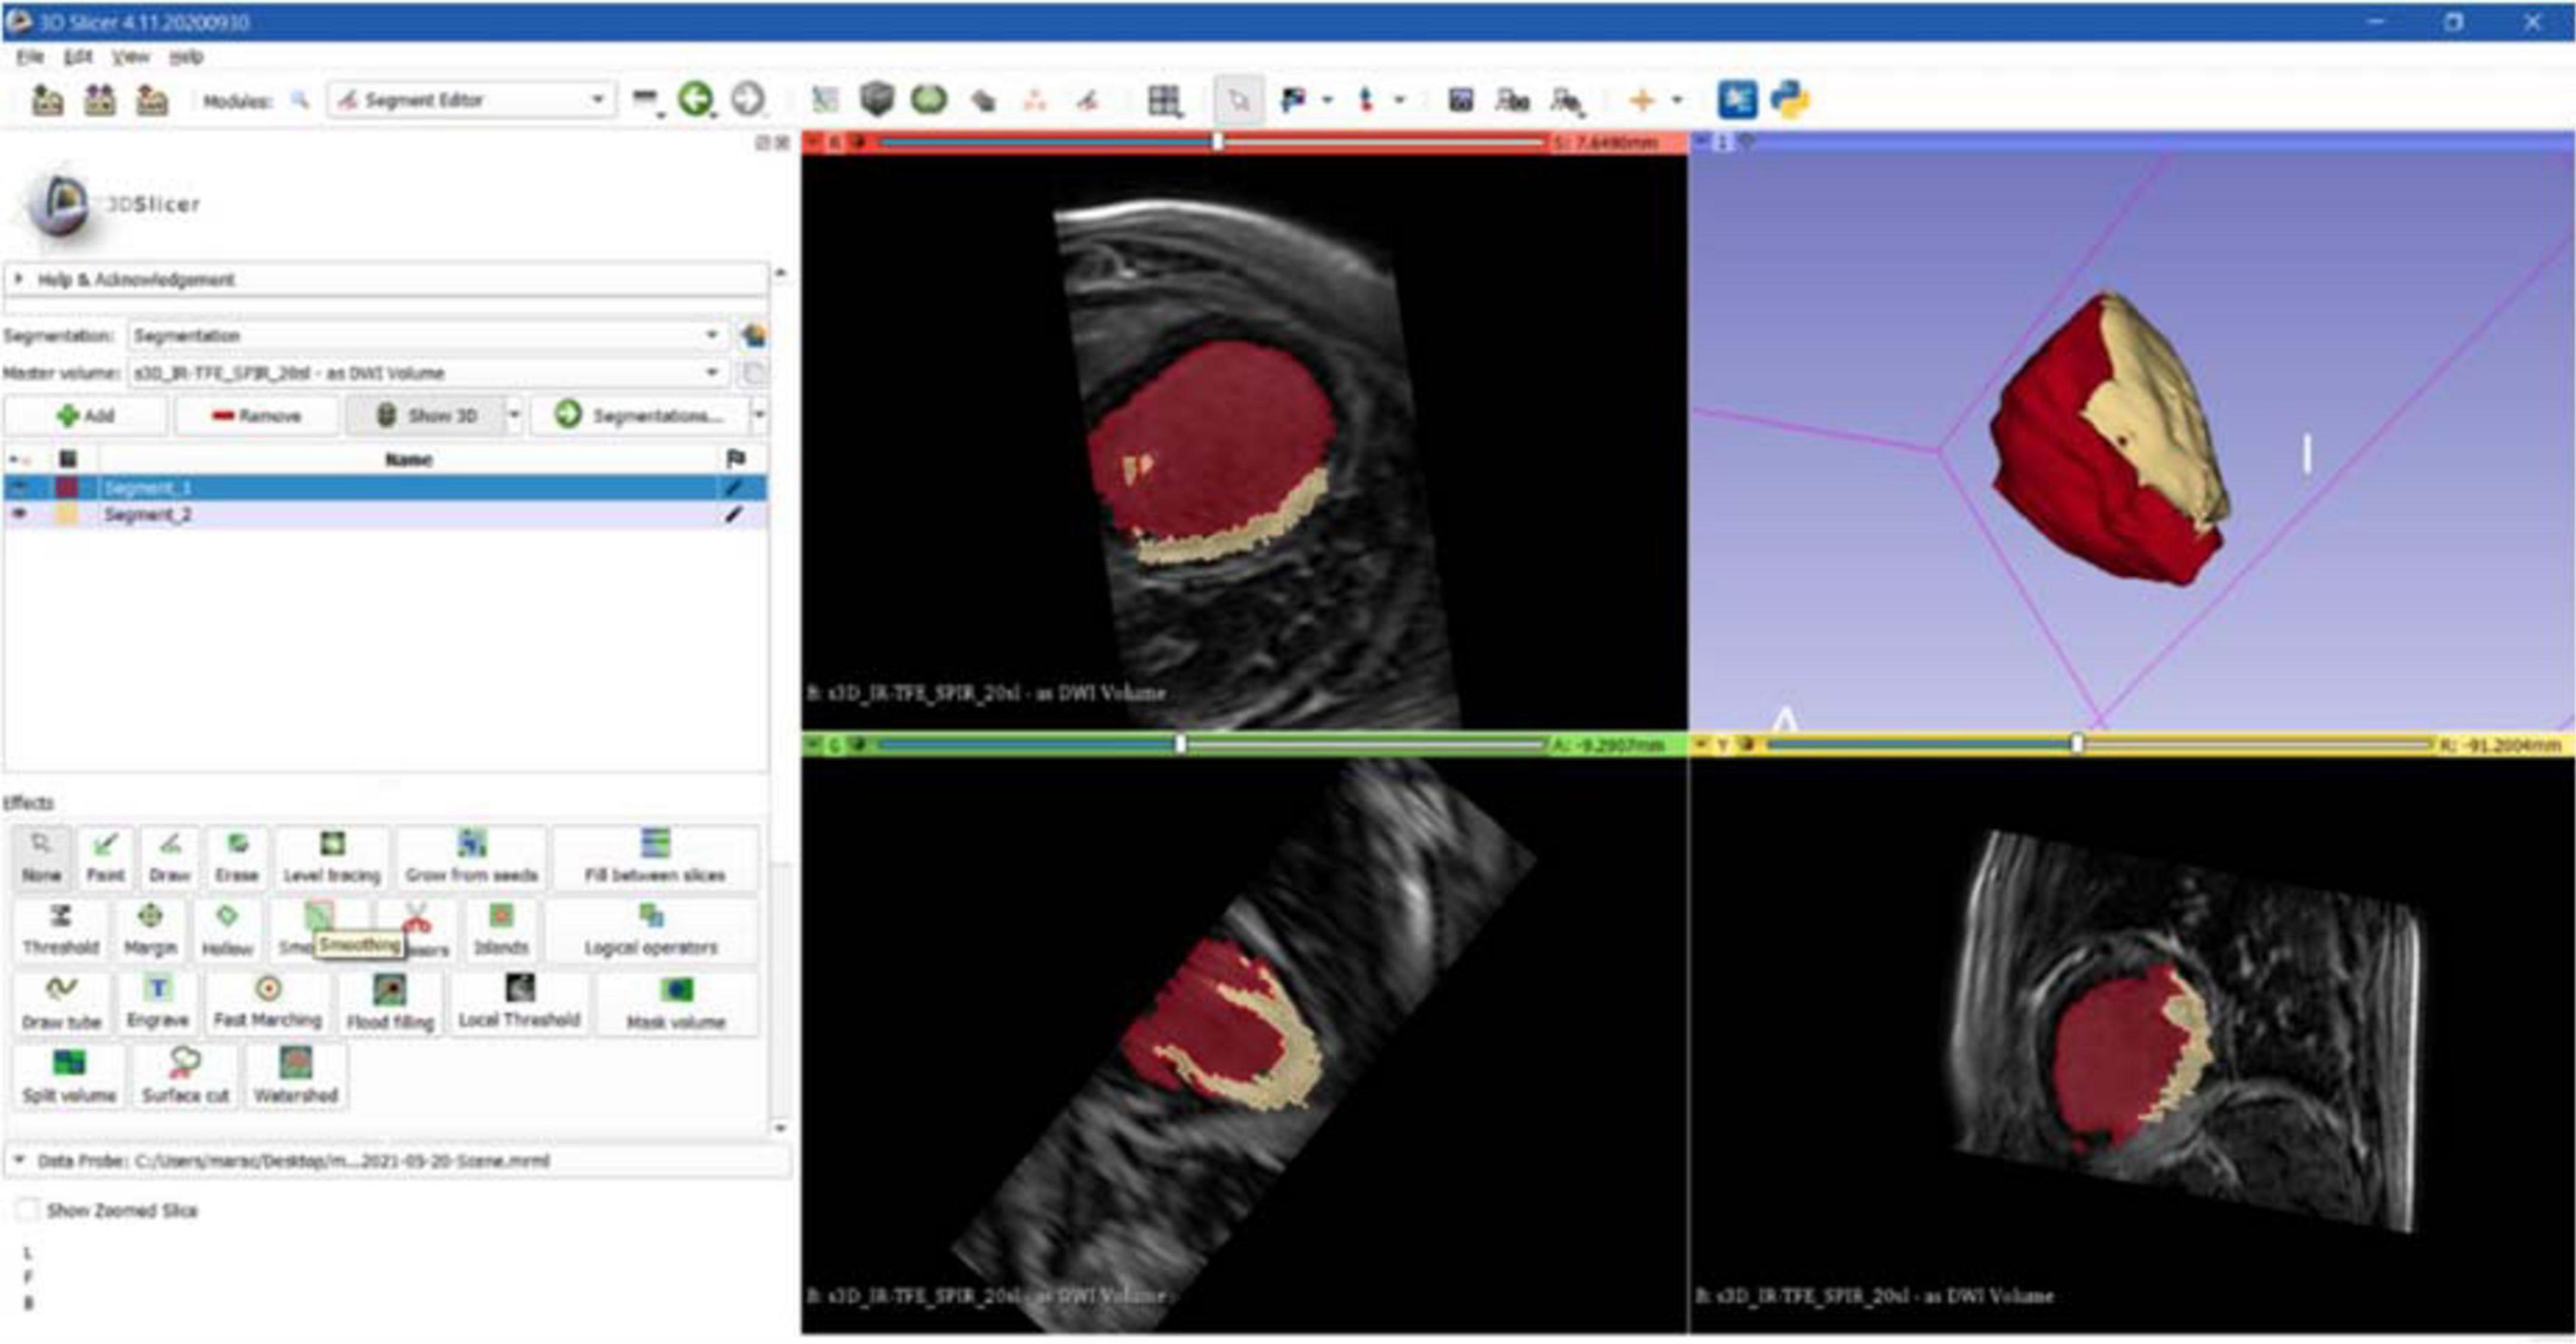Click the Load Data toolbar icon
2576x1344 pixels.
[47, 100]
